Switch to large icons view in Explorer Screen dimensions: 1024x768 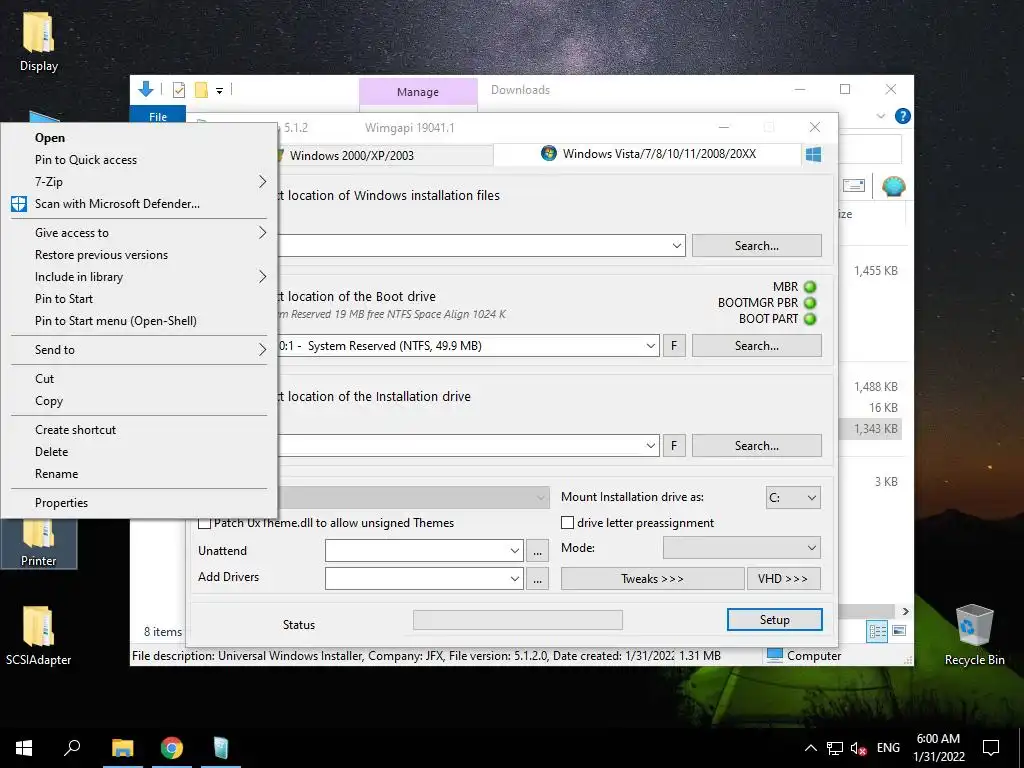pyautogui.click(x=899, y=631)
